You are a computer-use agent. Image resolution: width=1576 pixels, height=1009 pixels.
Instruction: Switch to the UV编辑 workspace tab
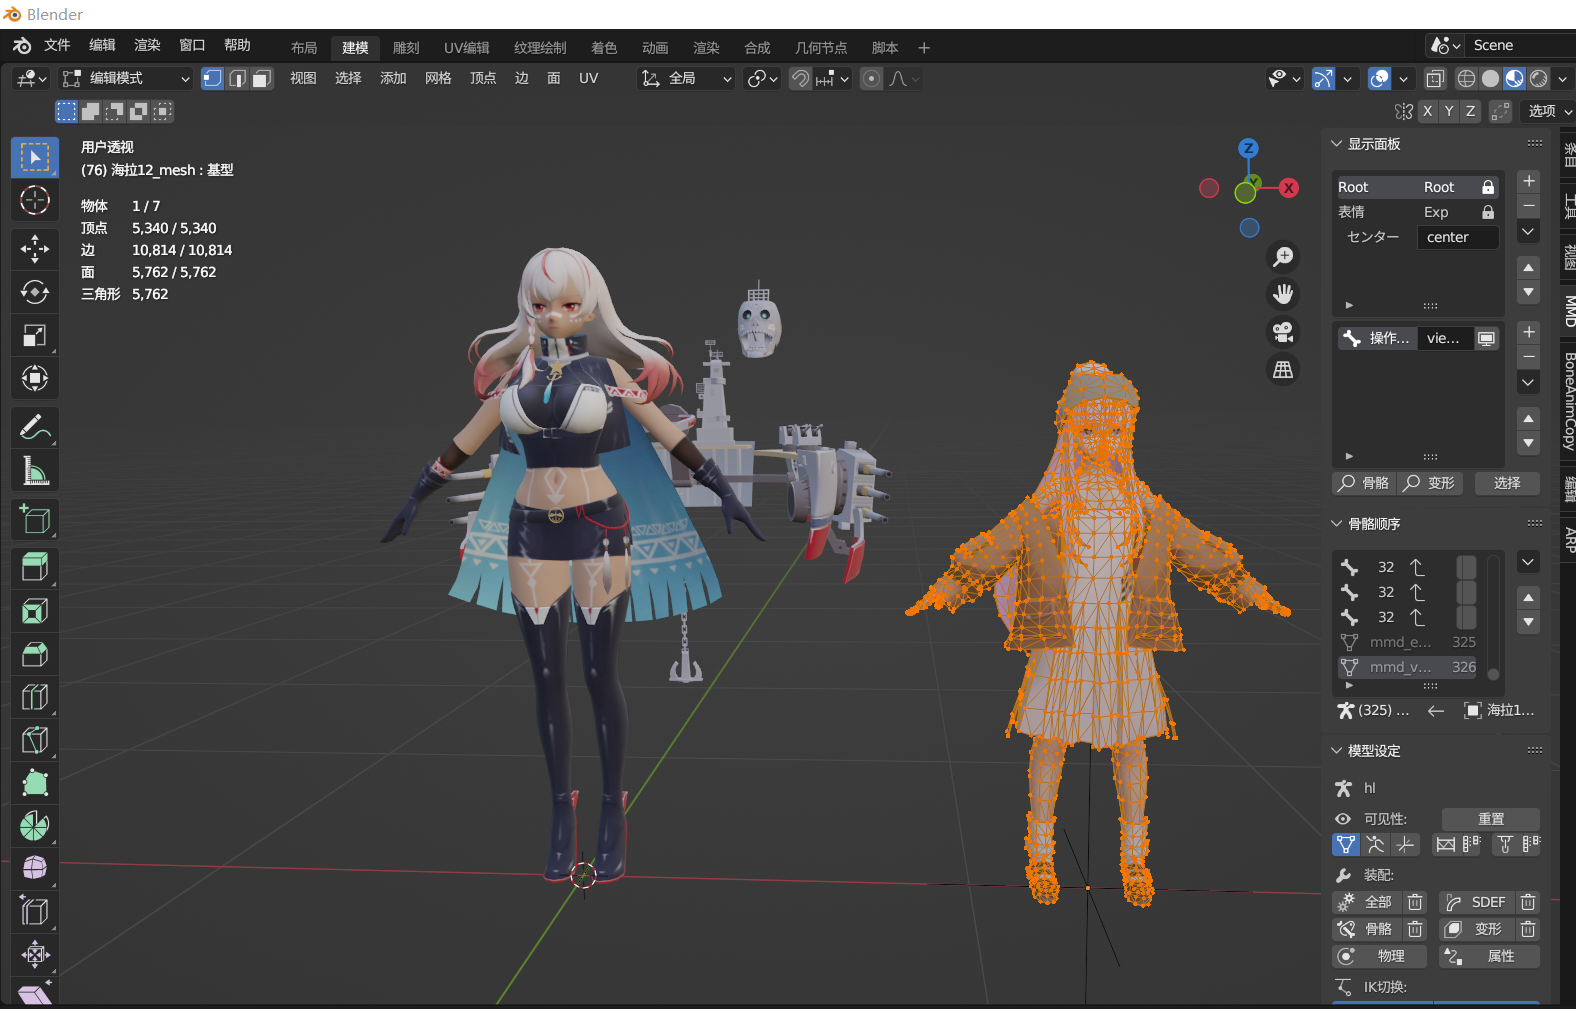click(x=467, y=48)
